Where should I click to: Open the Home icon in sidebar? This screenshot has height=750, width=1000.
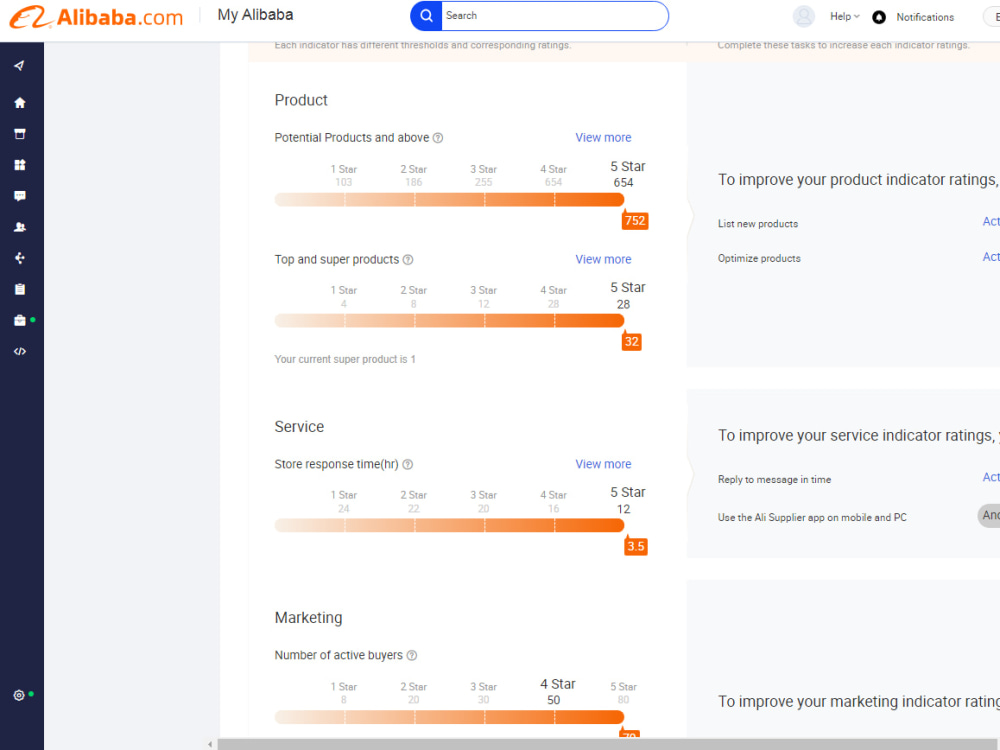20,103
